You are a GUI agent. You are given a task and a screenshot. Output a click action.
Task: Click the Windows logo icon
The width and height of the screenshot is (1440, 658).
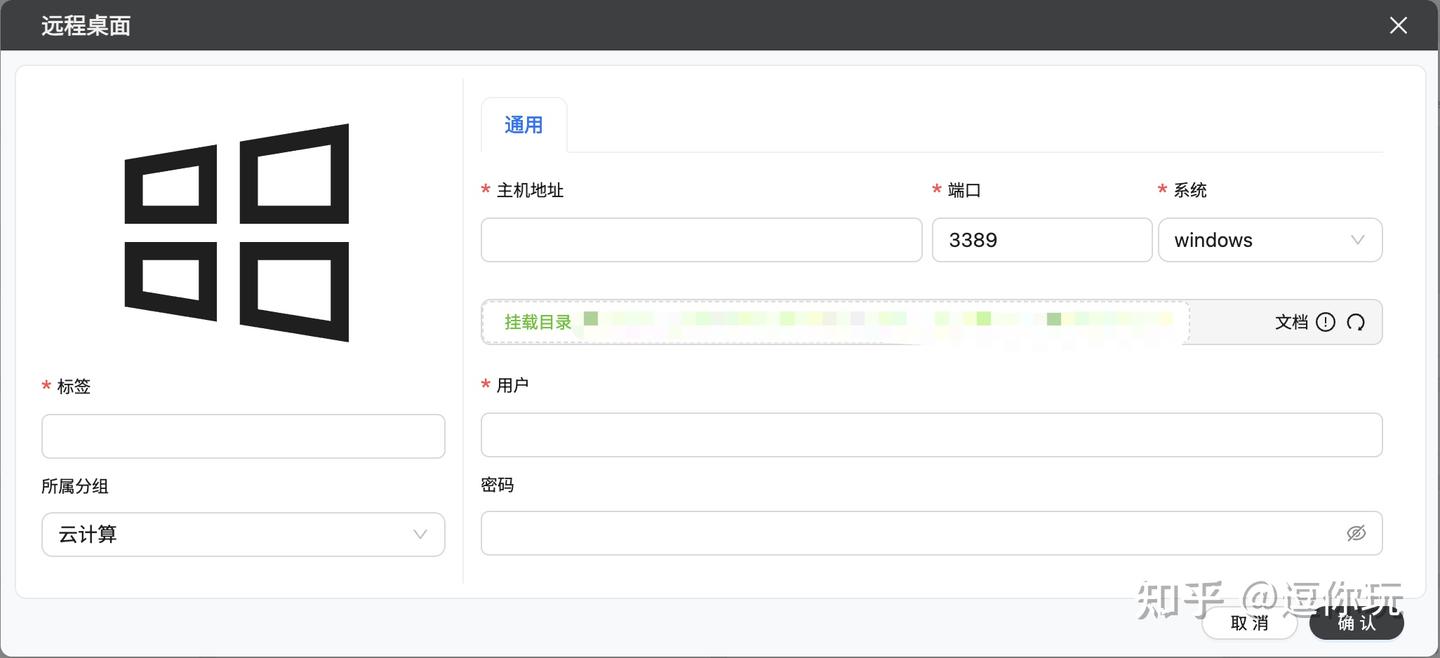237,233
